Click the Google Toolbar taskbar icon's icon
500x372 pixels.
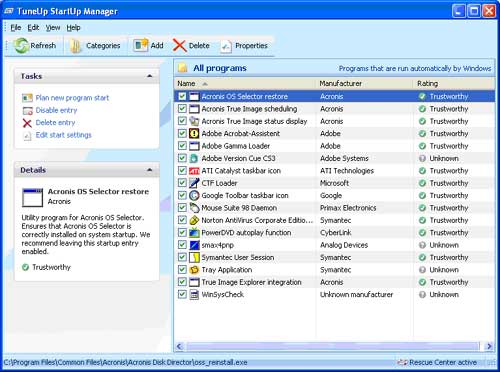(x=194, y=195)
